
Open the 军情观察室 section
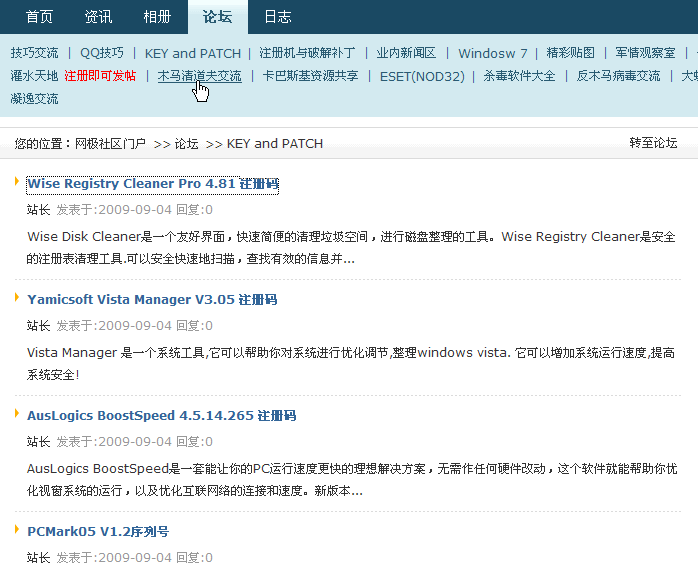pyautogui.click(x=645, y=53)
